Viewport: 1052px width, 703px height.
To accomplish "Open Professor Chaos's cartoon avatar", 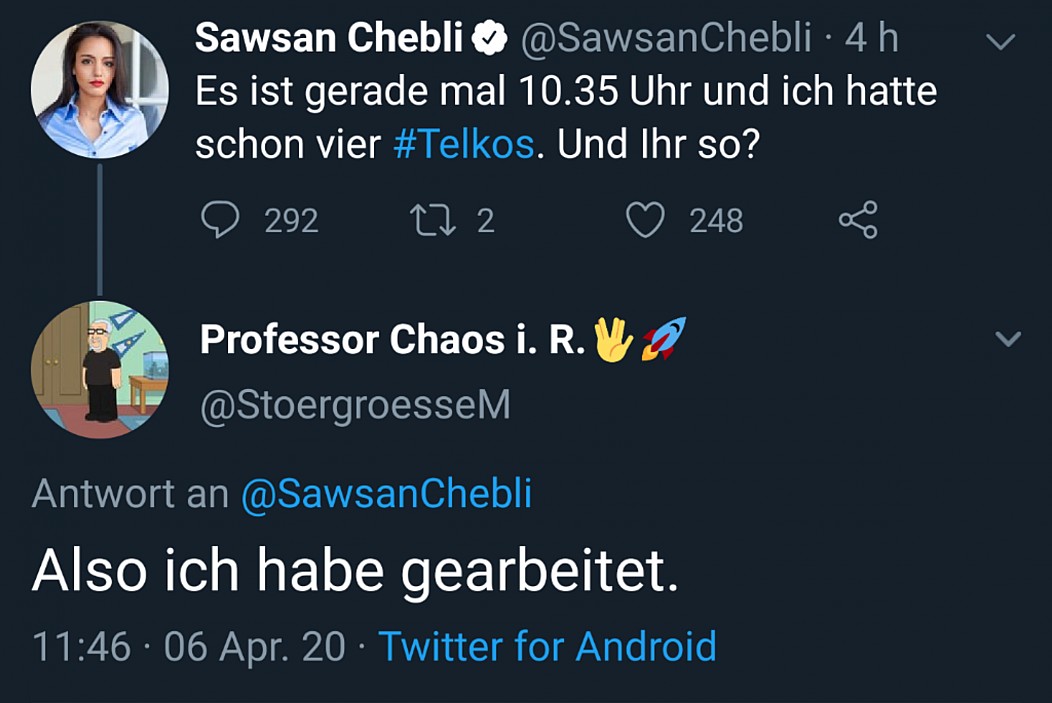I will click(100, 369).
